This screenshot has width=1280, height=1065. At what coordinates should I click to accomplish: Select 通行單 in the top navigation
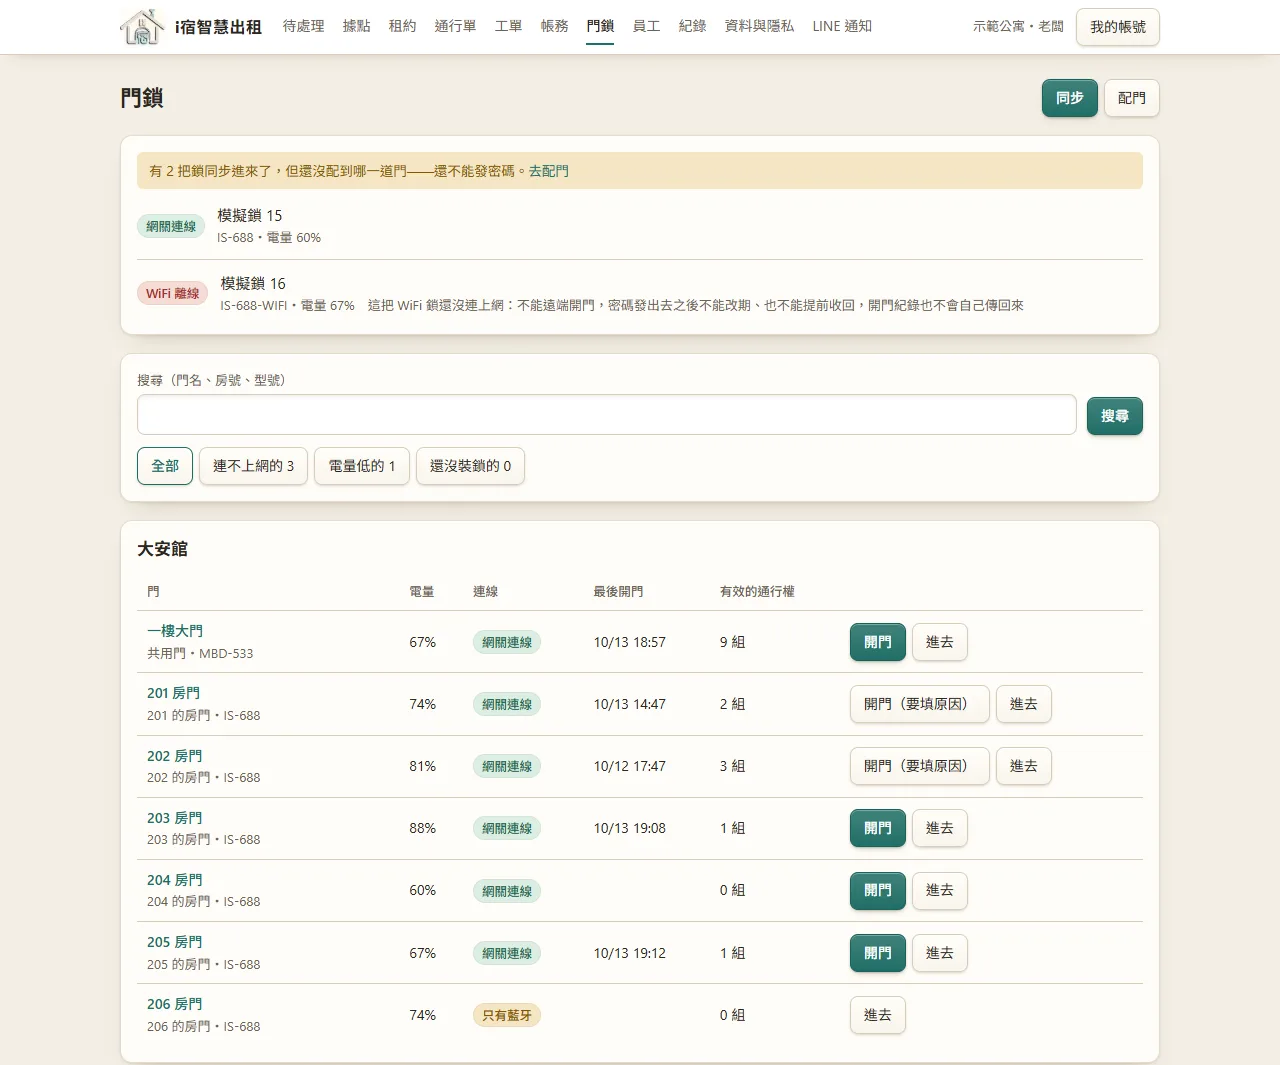[455, 26]
